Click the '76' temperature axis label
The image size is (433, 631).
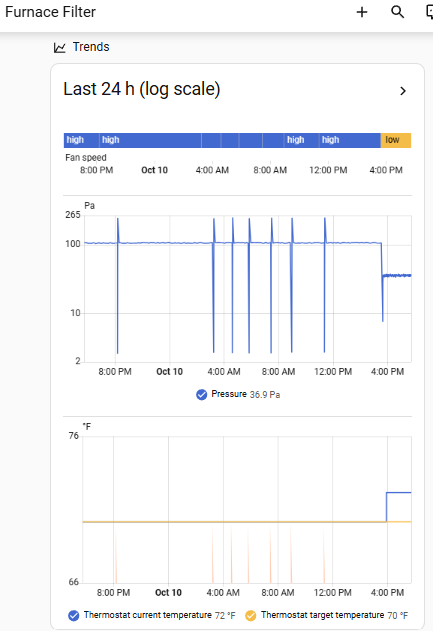74,436
